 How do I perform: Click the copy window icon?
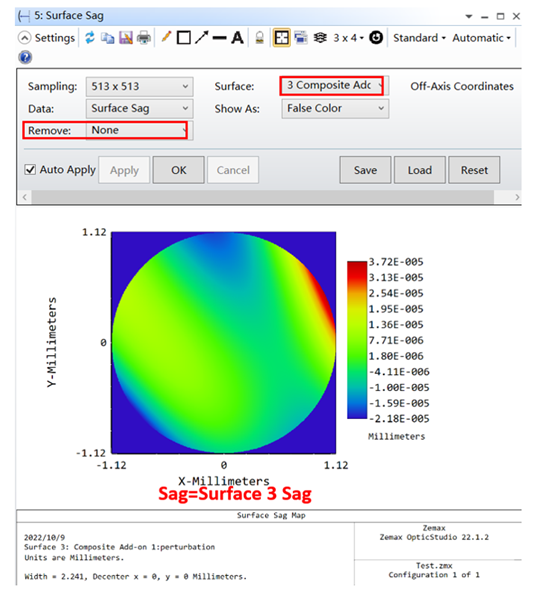click(107, 38)
